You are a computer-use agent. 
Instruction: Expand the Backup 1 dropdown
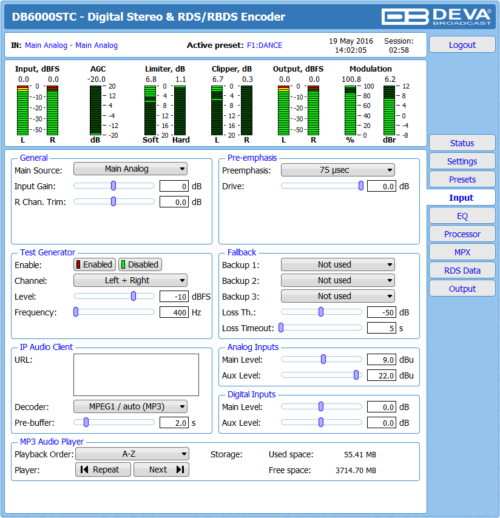click(x=338, y=264)
